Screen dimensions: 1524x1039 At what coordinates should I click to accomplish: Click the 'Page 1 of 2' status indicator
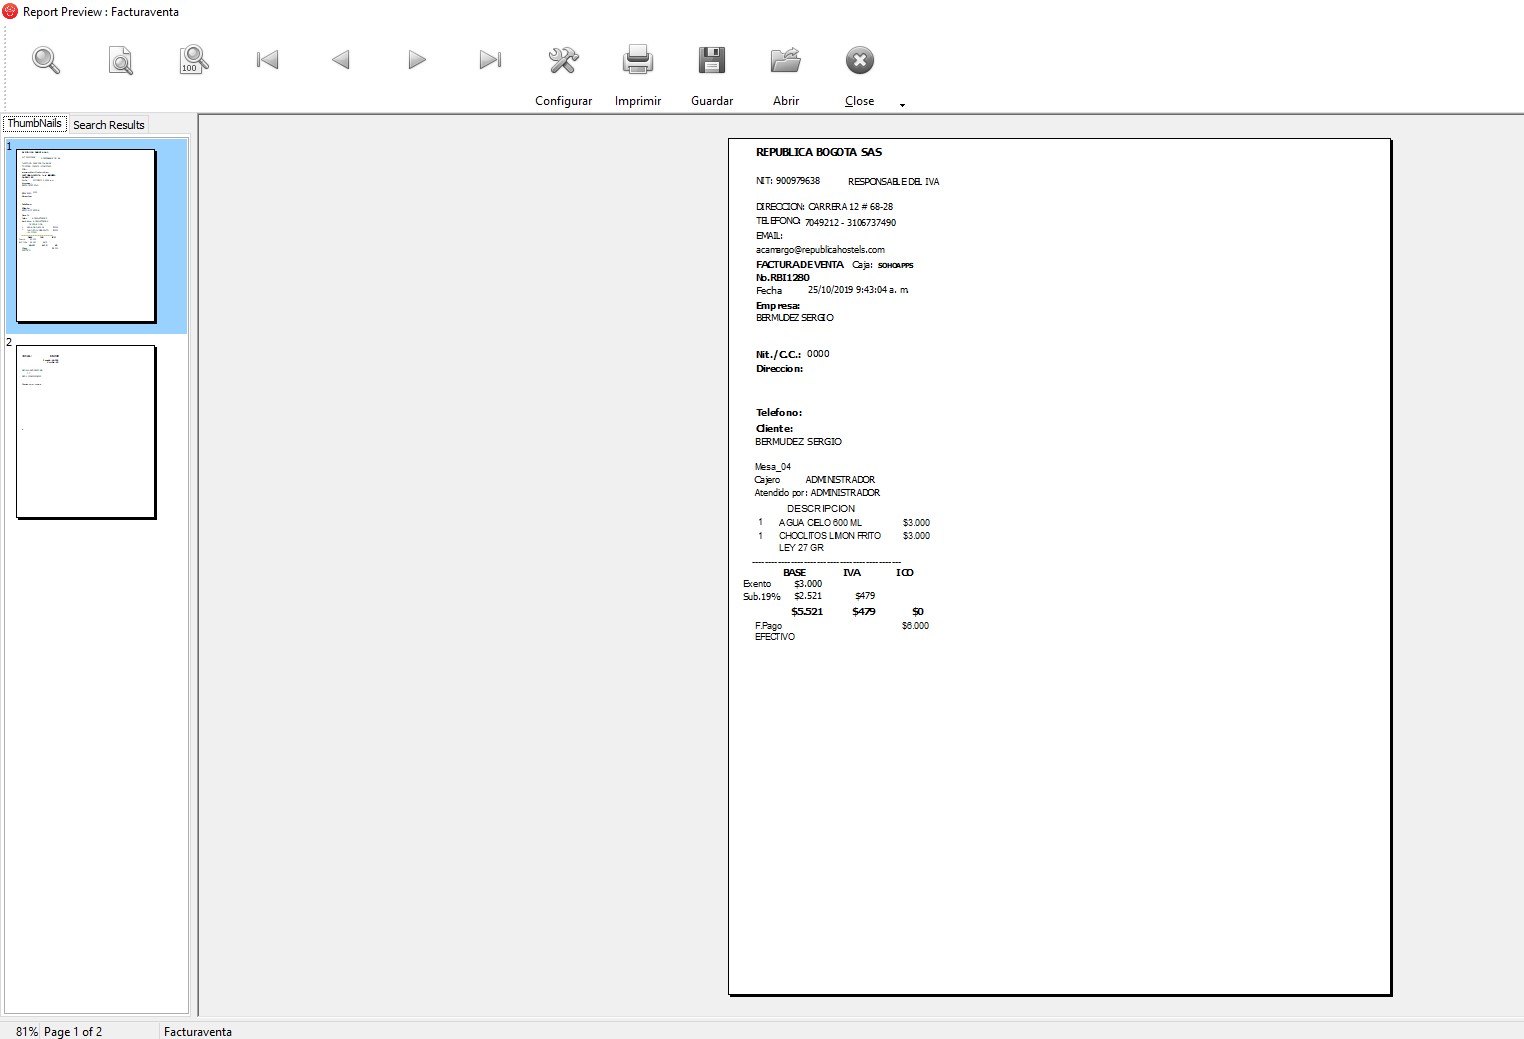pos(73,1031)
